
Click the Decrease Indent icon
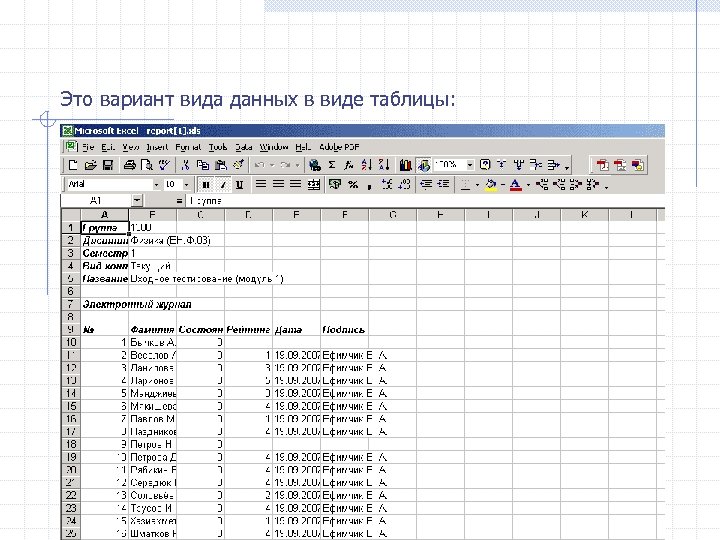click(x=426, y=185)
